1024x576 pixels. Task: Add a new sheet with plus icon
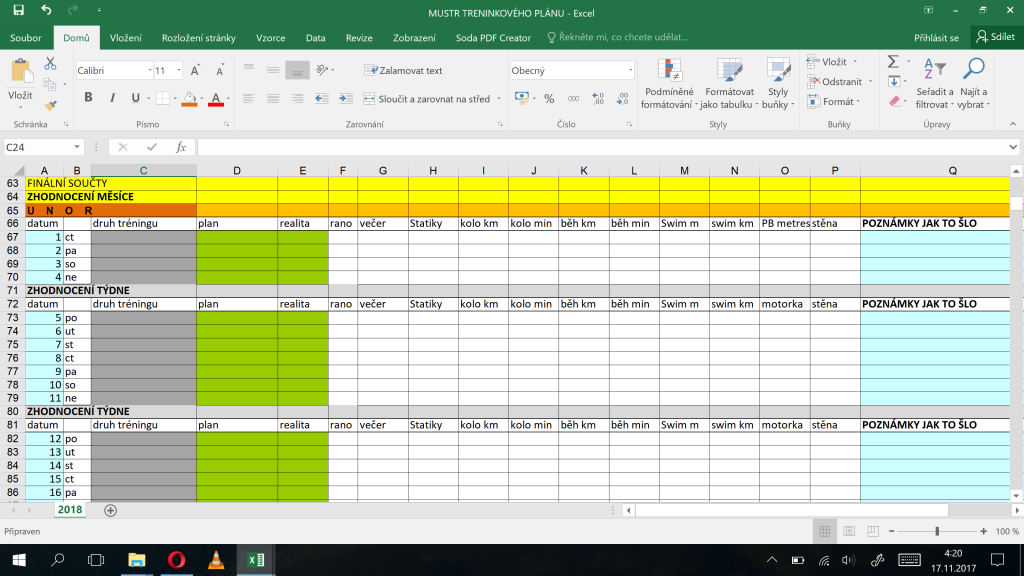pyautogui.click(x=110, y=511)
